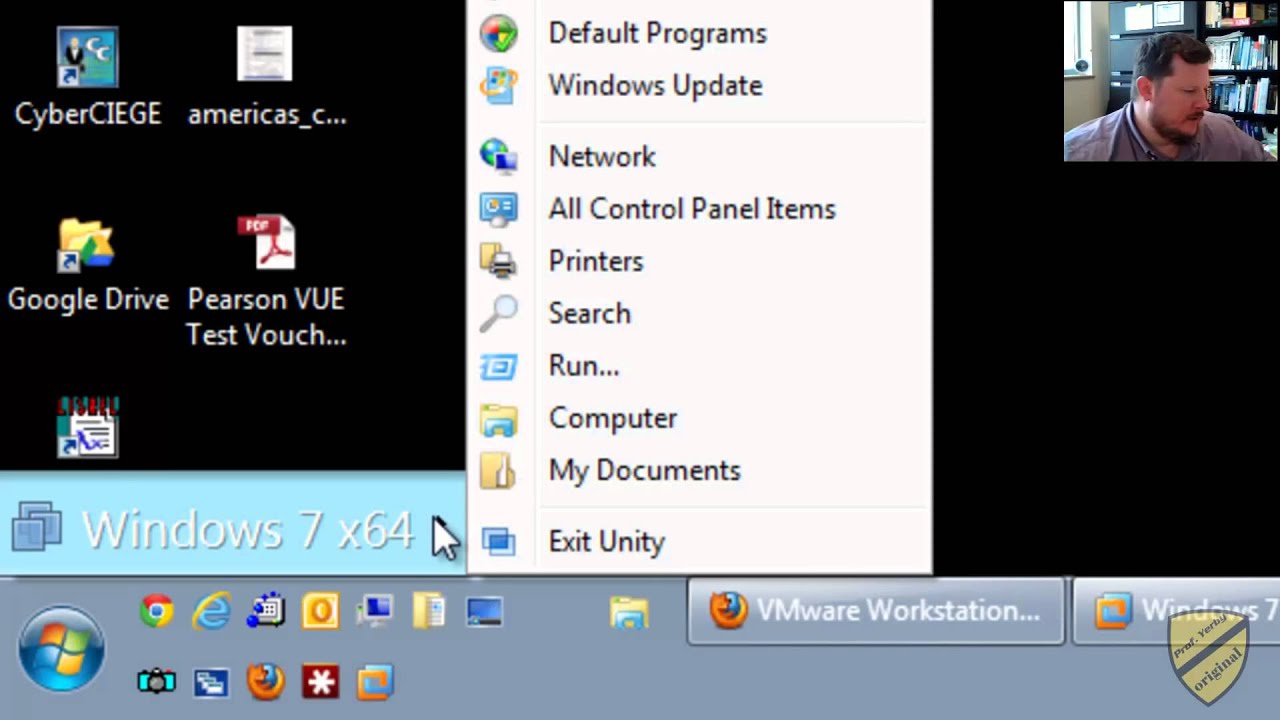
Task: Click the Default Programs icon in menu
Action: pos(498,33)
